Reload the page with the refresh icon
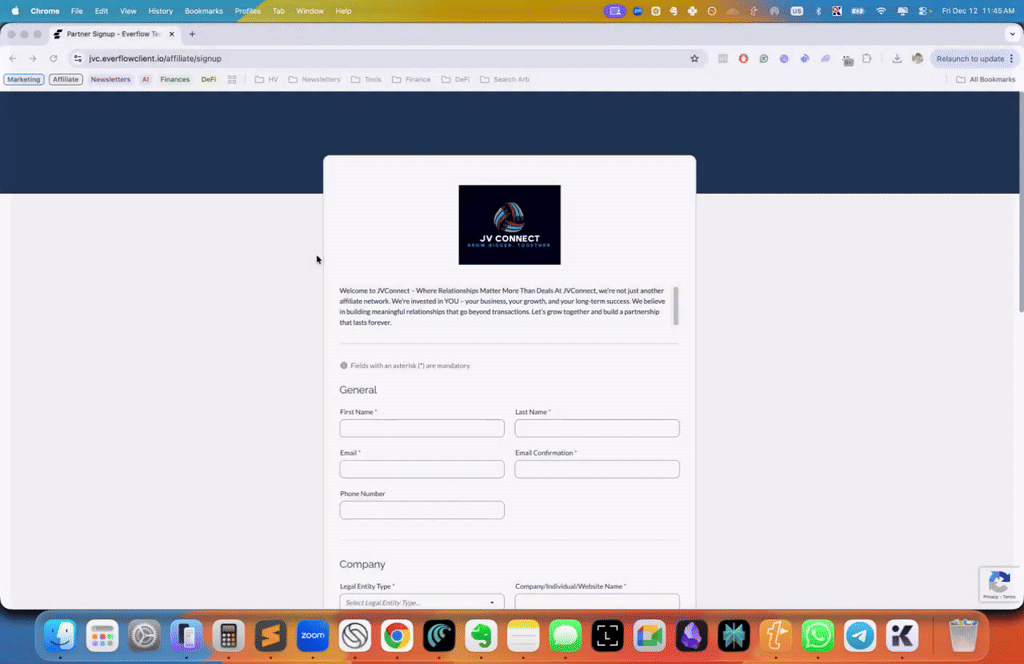This screenshot has height=664, width=1024. 53,58
